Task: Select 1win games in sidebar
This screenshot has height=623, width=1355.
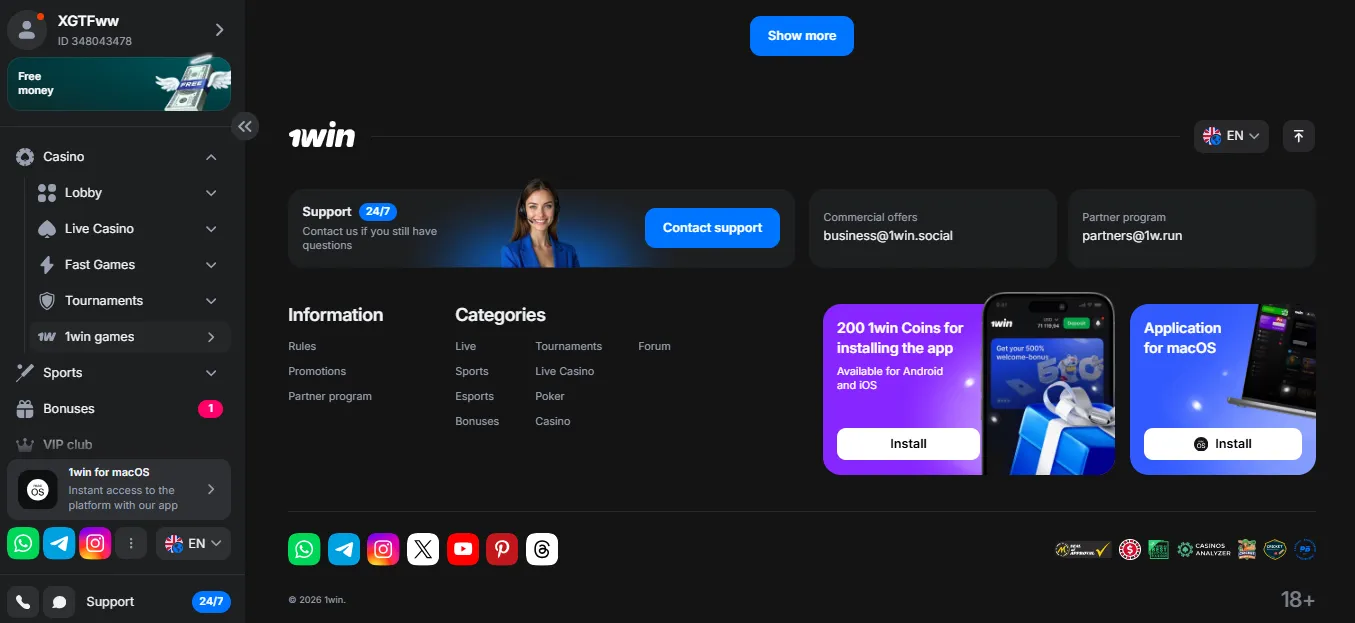Action: (100, 337)
